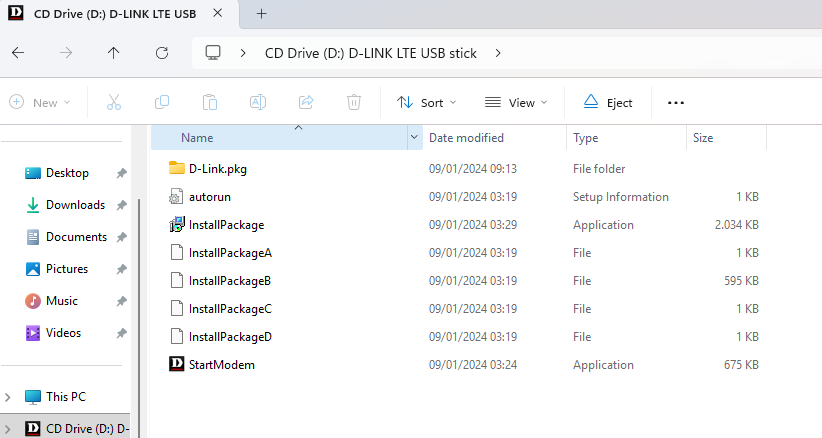The image size is (822, 438).
Task: Click the Eject drive button
Action: [607, 102]
